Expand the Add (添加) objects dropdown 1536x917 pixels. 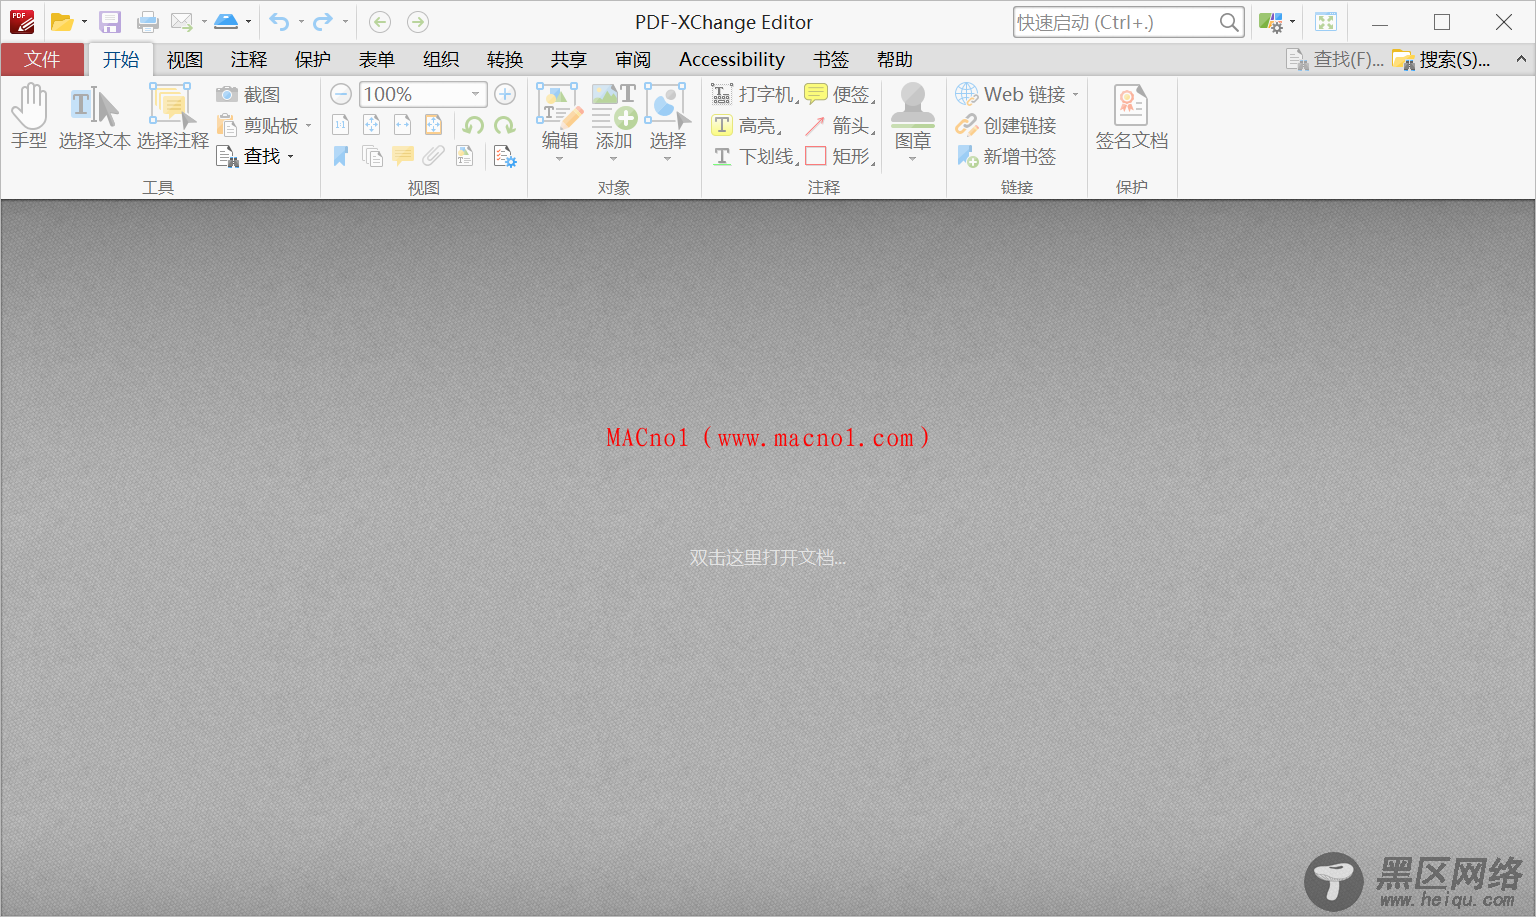click(x=614, y=159)
